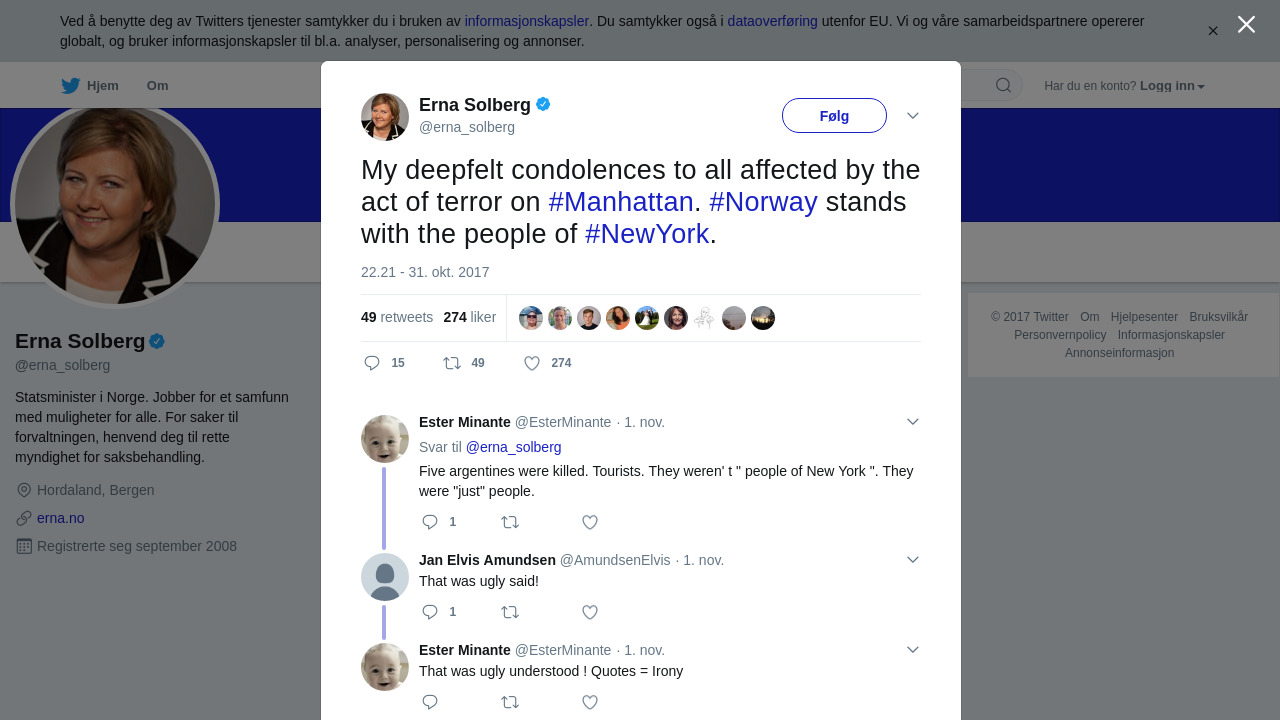
Task: Open the informasjonskapsler link in banner
Action: click(x=526, y=21)
